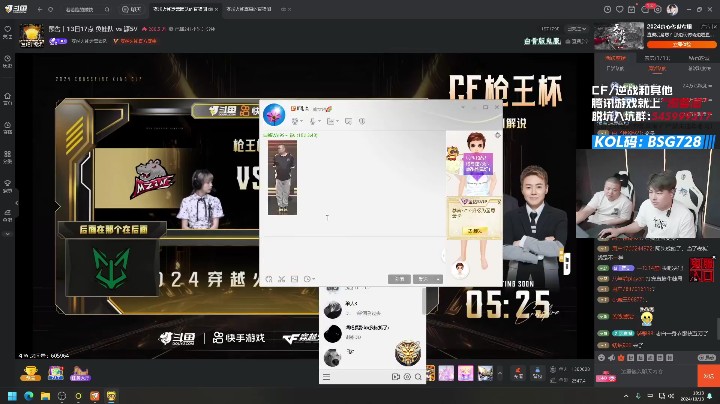720x404 pixels.
Task: Select the middle contact with black avatar
Action: [x=371, y=332]
